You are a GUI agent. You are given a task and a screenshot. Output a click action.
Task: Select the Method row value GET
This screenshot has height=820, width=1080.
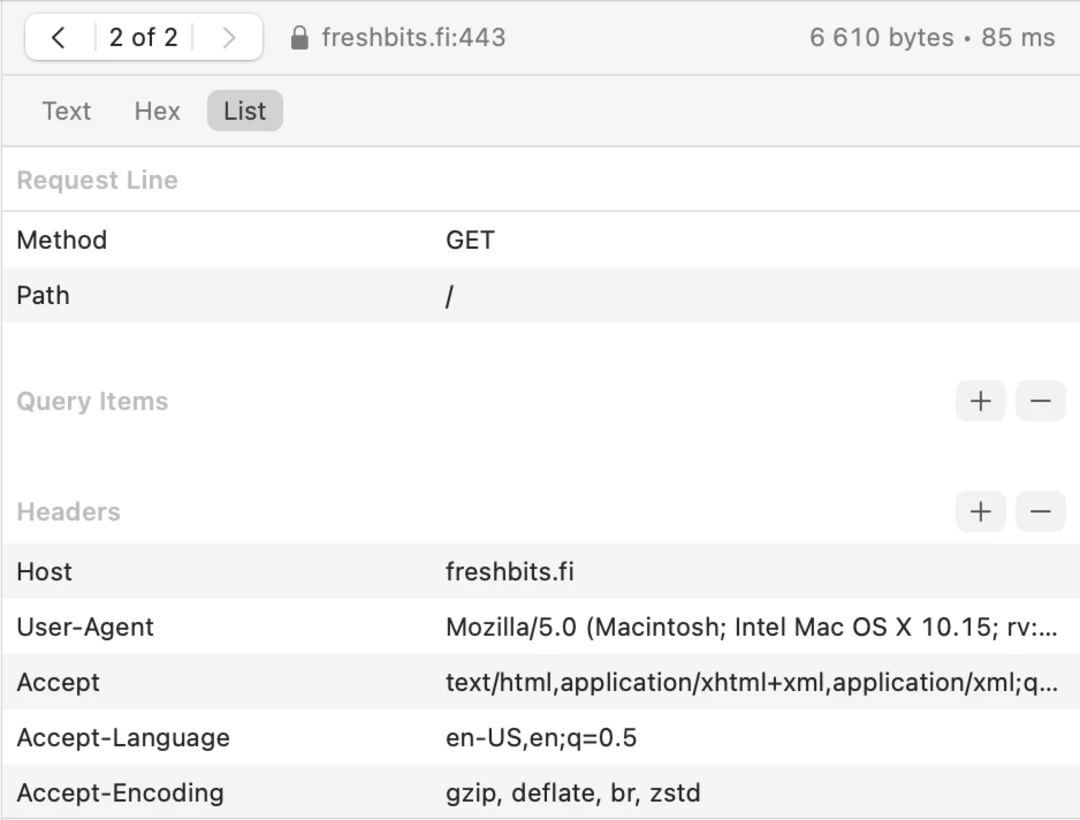pyautogui.click(x=470, y=240)
